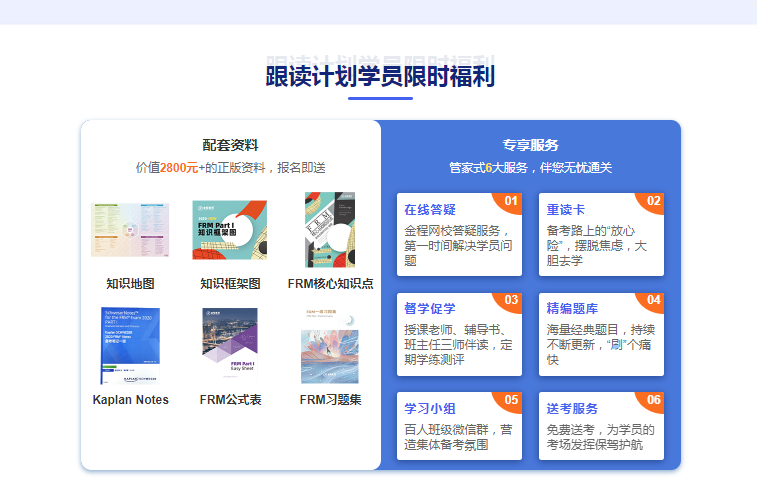Click the 知识框架图 label text
Screen dimensions: 757x483
230,284
